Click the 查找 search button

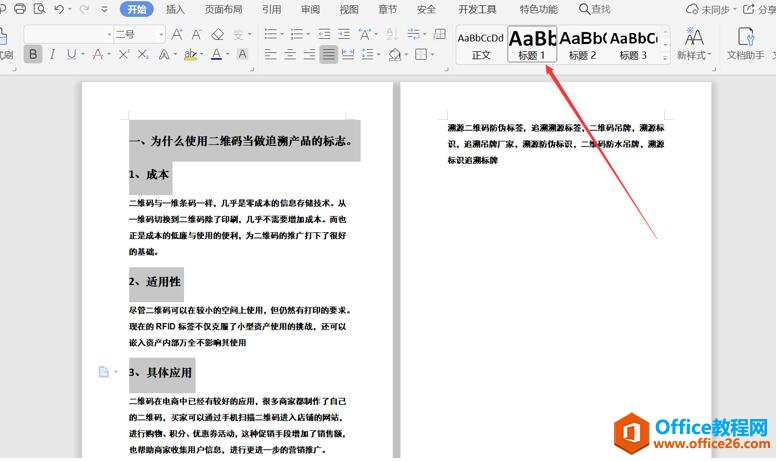595,9
